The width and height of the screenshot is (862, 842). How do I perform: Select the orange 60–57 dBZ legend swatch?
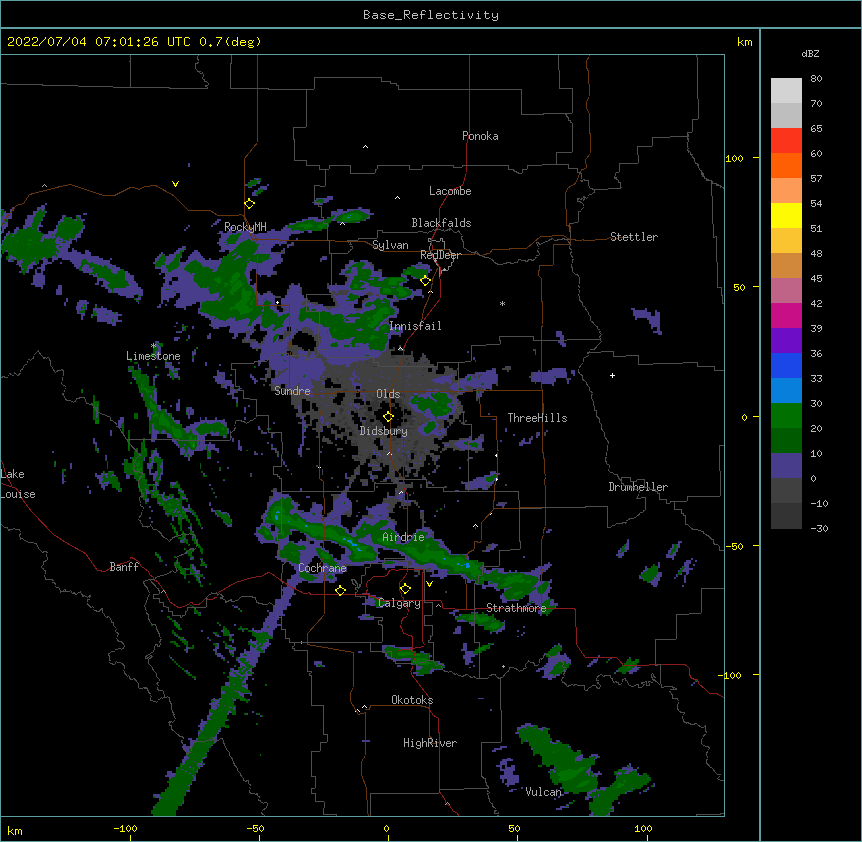pos(786,165)
